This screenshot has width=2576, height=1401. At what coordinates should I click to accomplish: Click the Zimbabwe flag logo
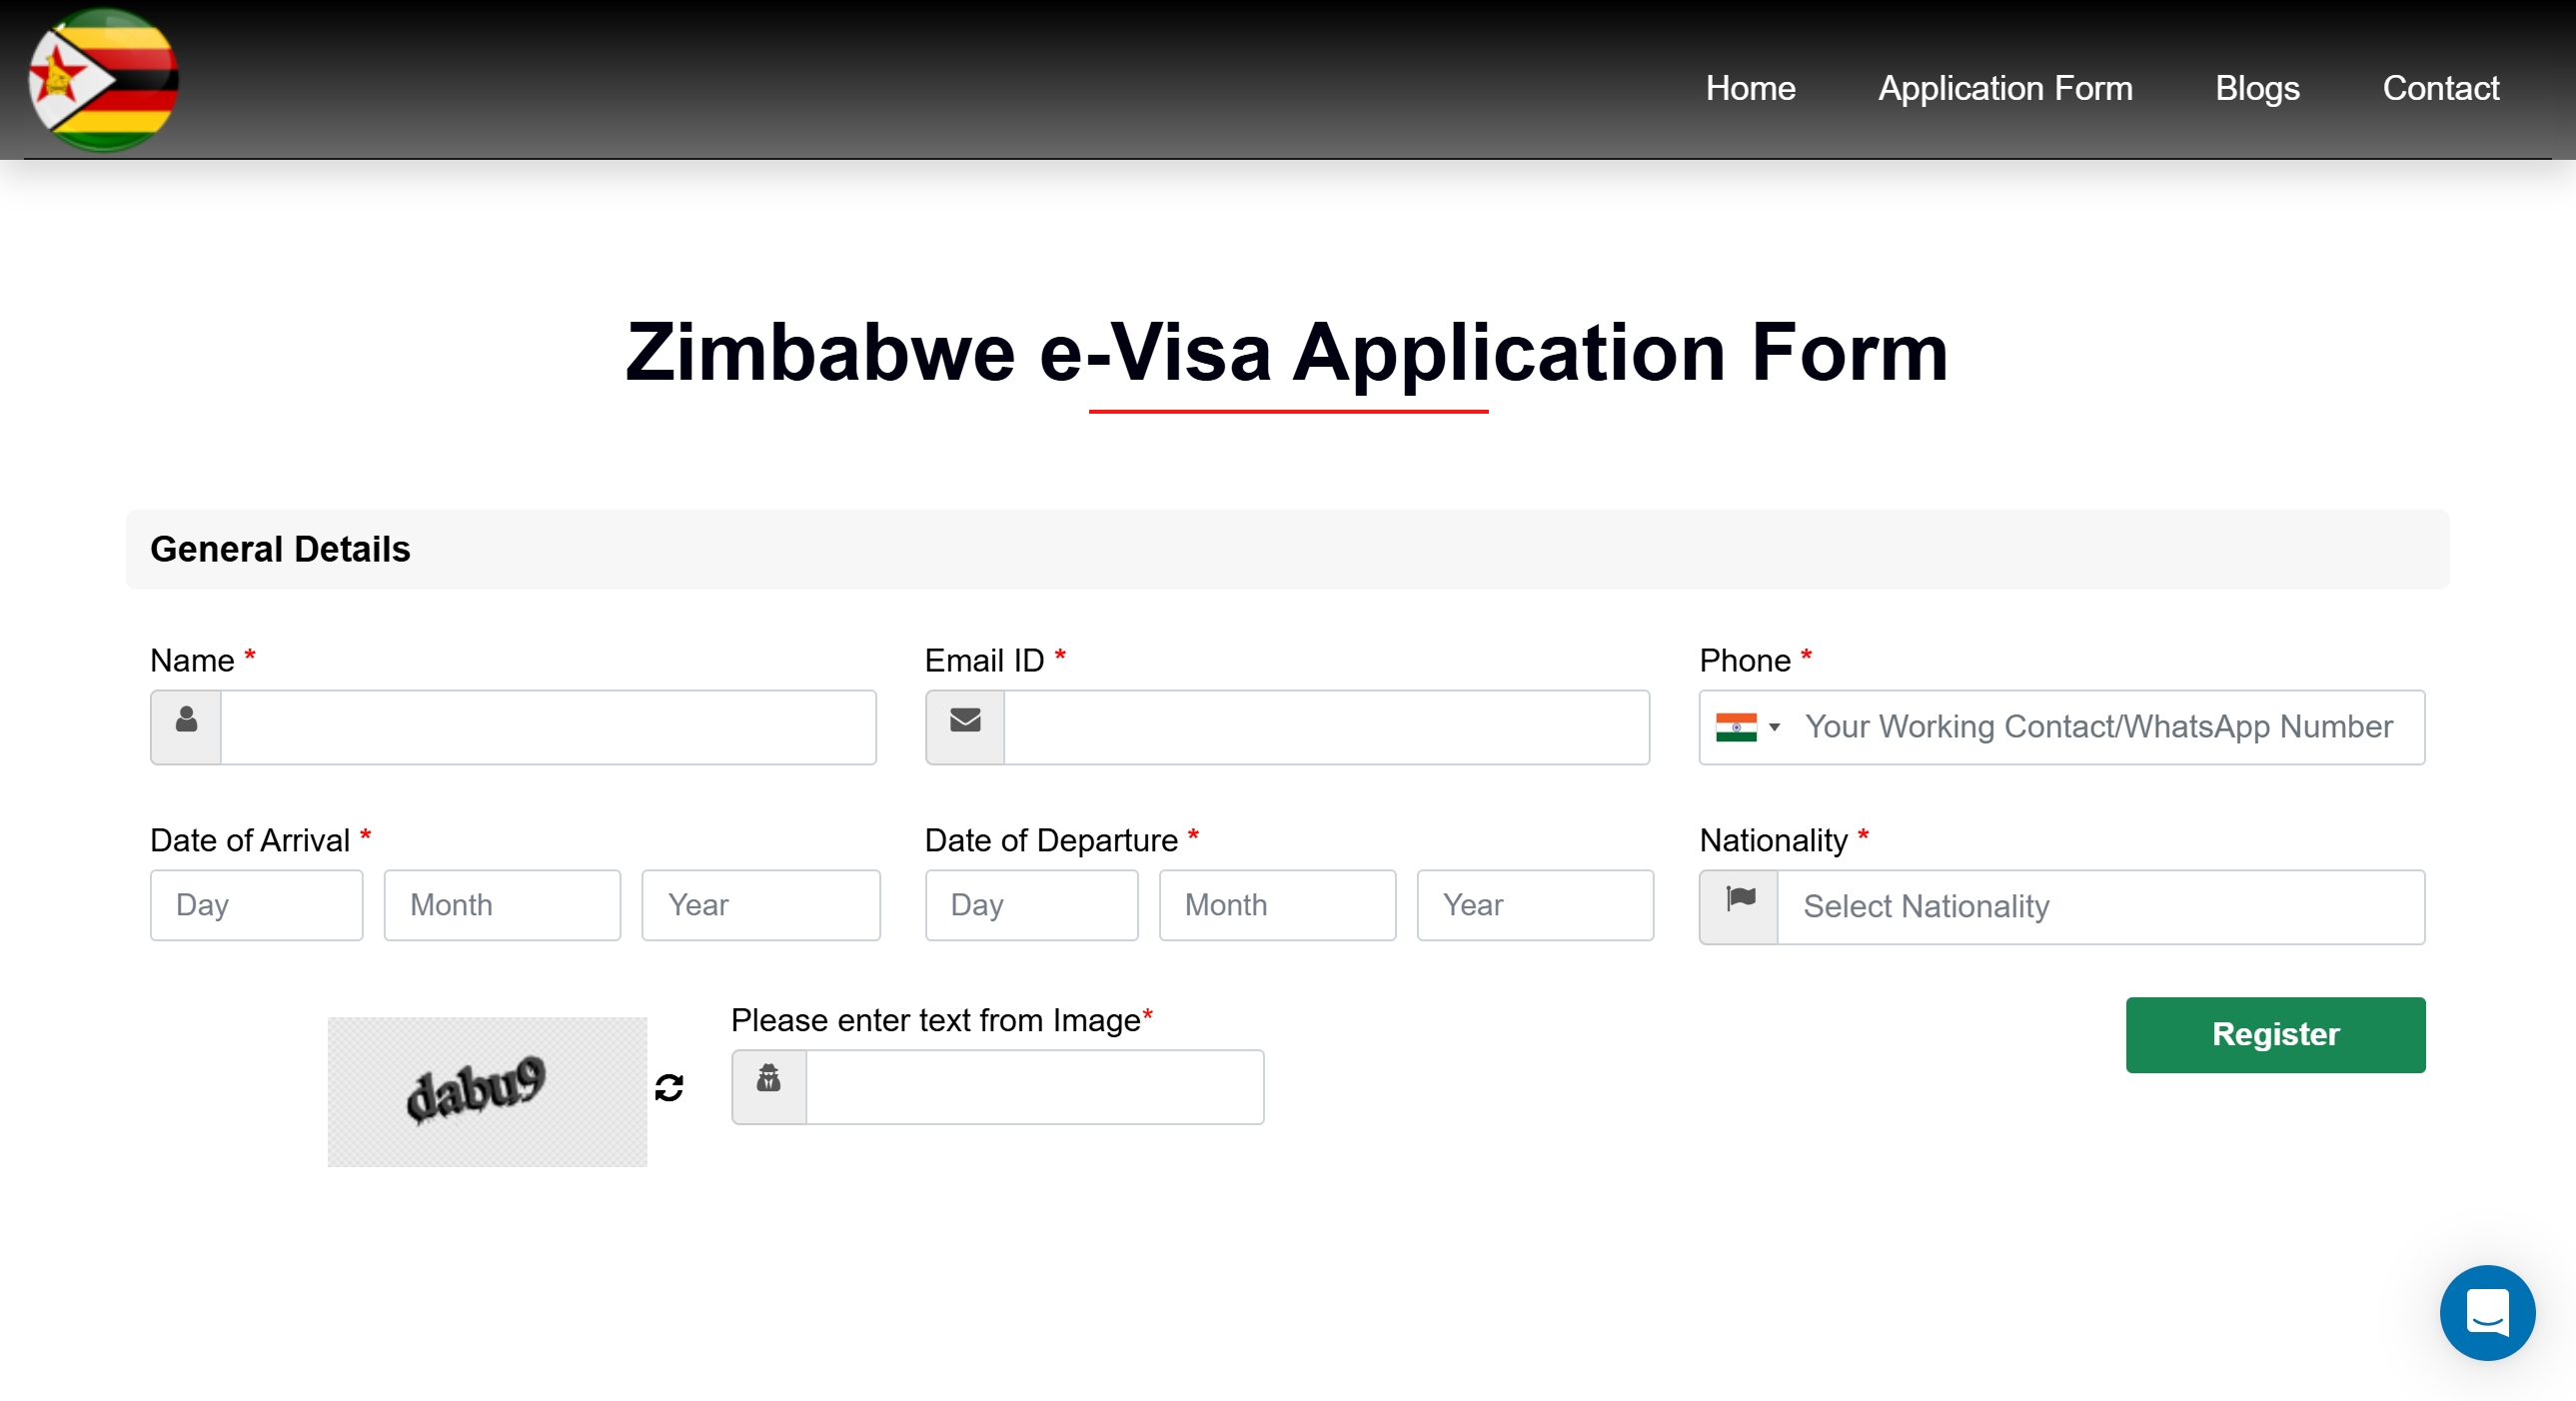tap(103, 80)
